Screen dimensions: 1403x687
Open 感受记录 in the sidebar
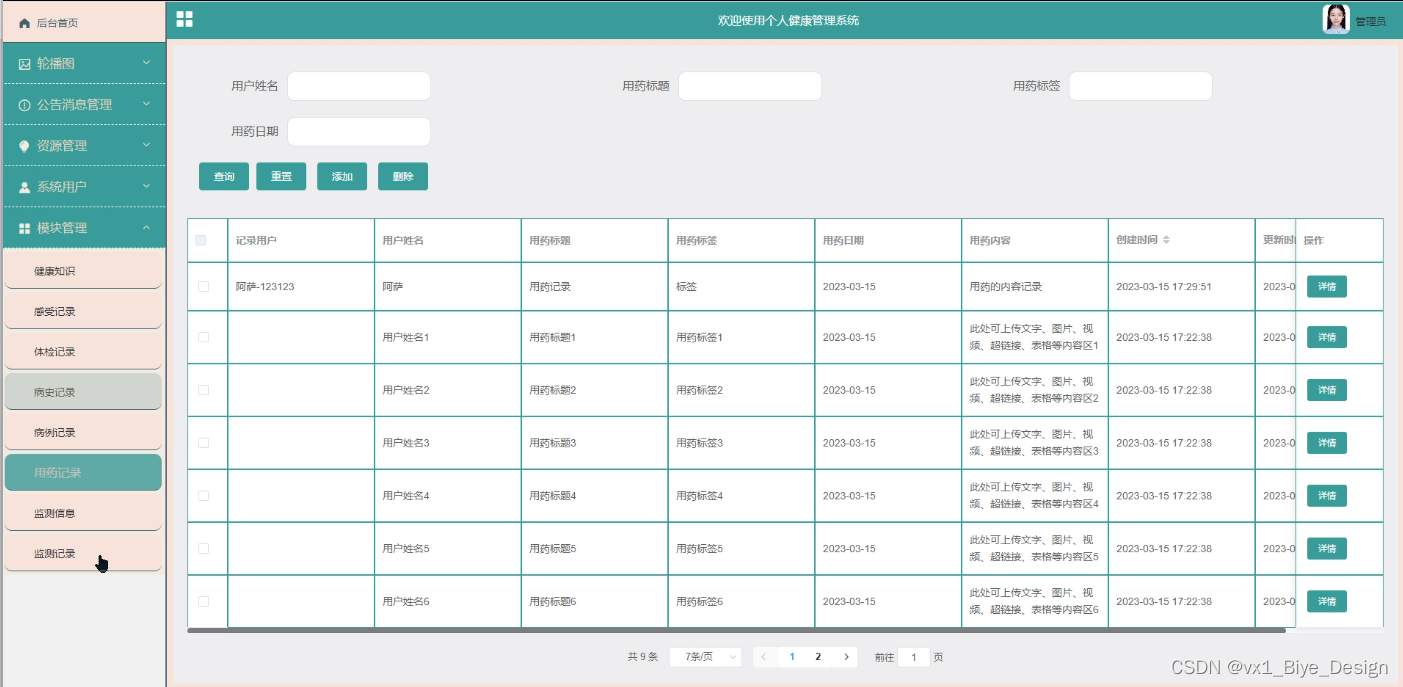83,311
